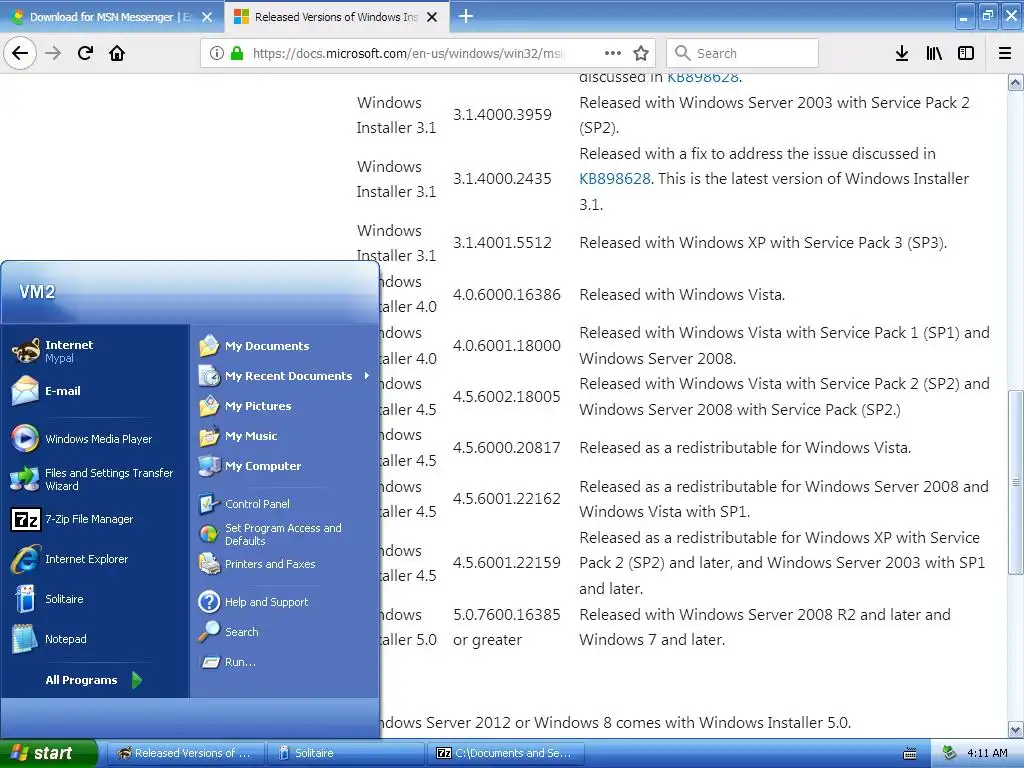This screenshot has width=1024, height=768.
Task: Bookmark this page with the star
Action: click(641, 53)
